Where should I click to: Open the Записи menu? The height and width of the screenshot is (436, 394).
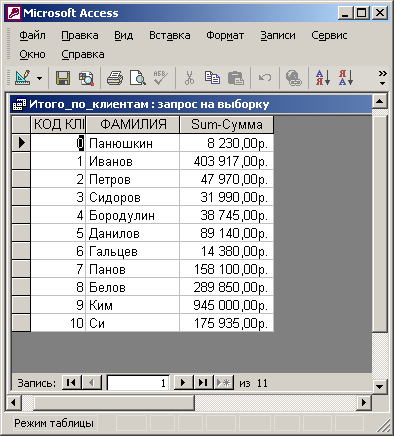tap(278, 35)
